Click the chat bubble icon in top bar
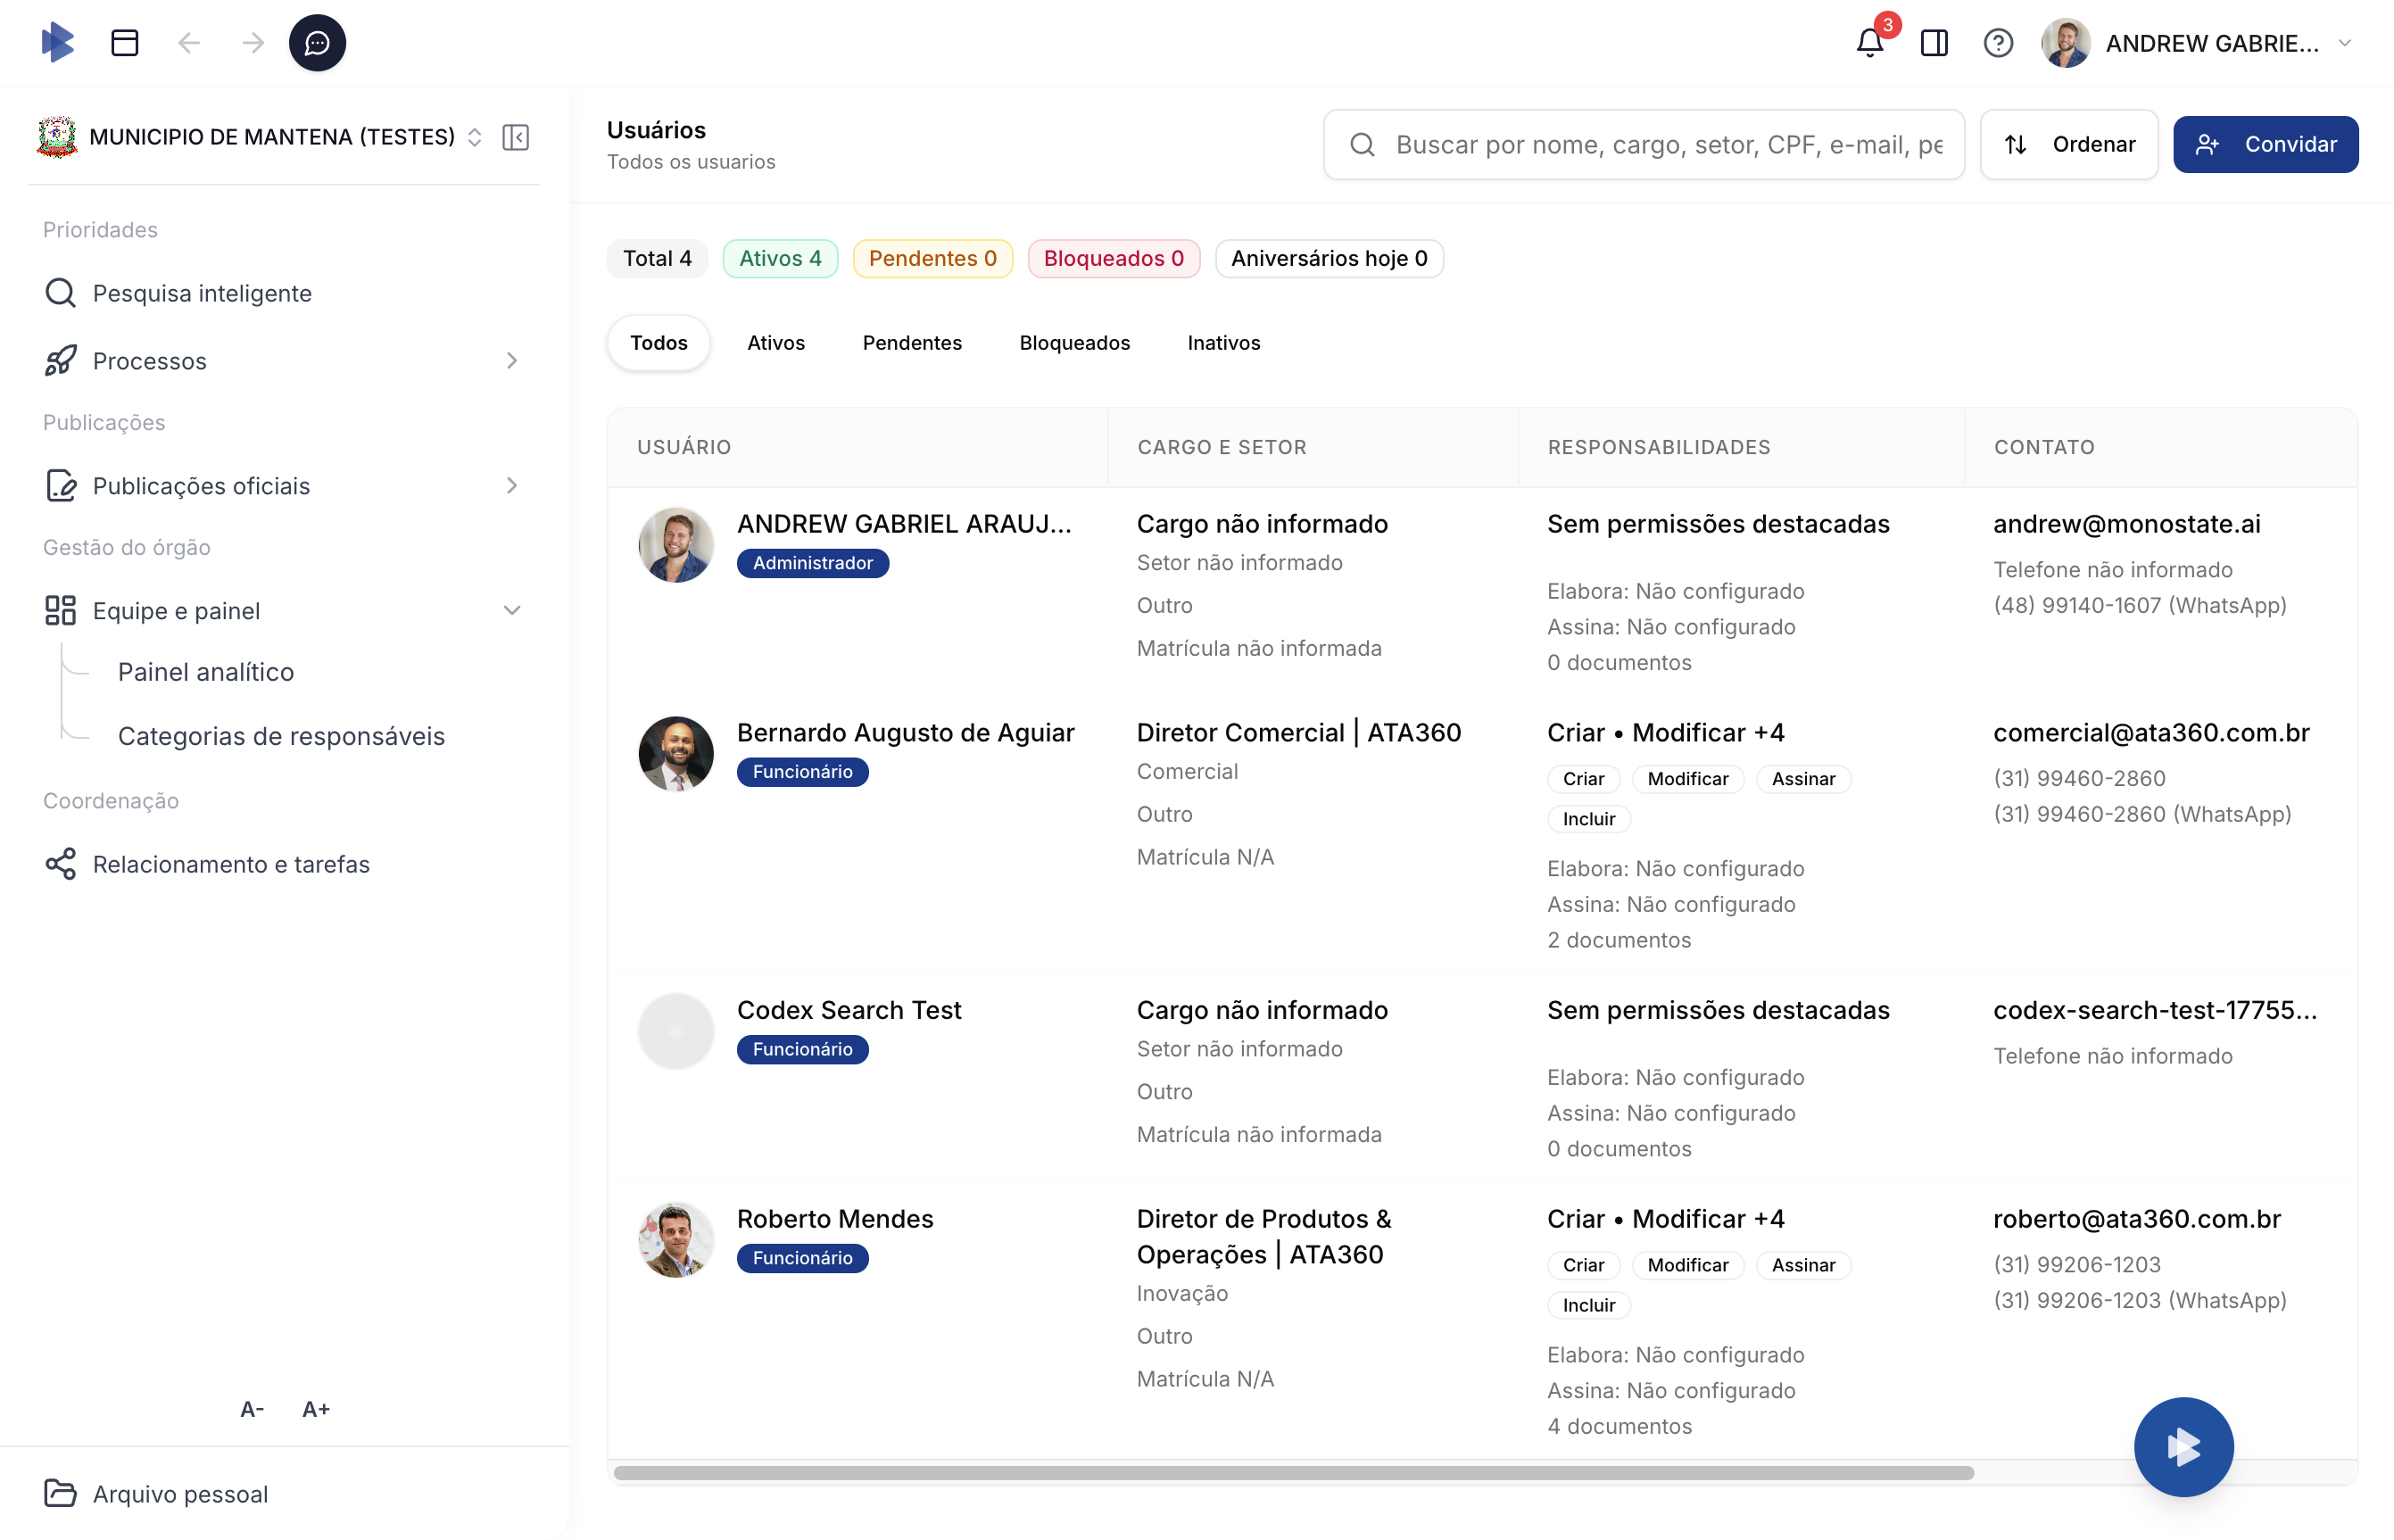The width and height of the screenshot is (2394, 1540). (317, 43)
